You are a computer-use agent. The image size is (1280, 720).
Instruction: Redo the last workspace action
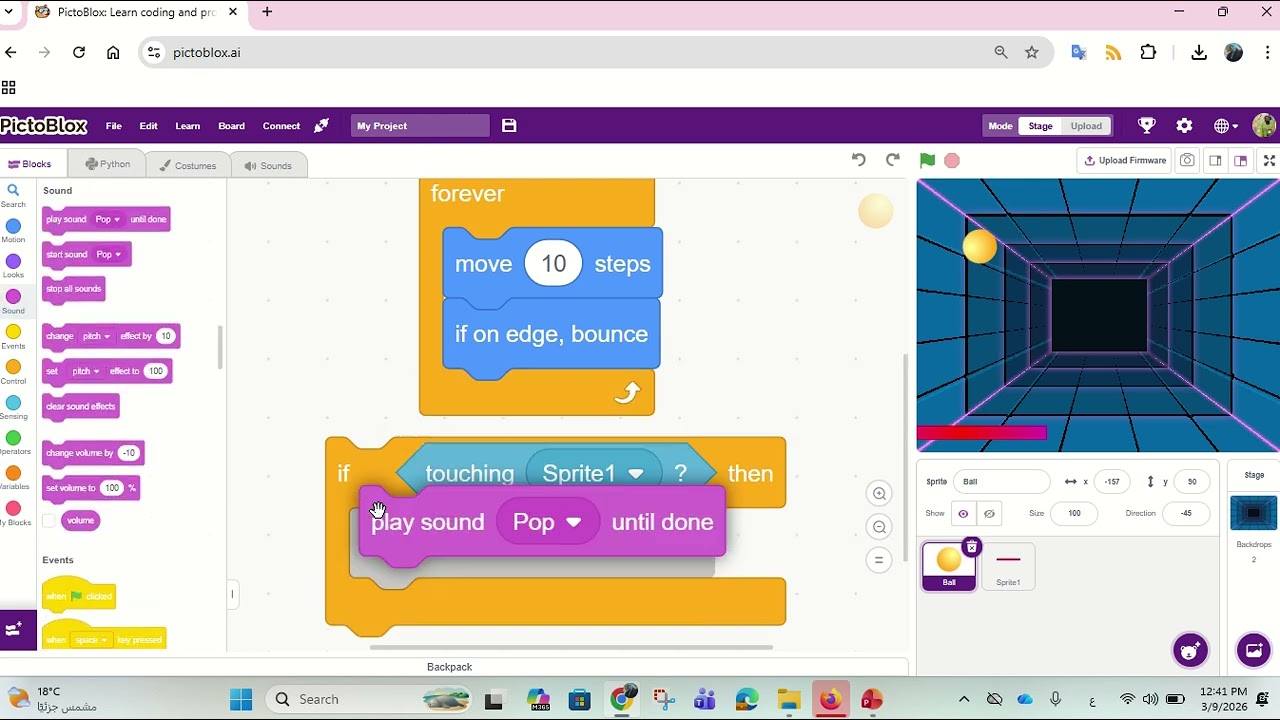coord(893,160)
